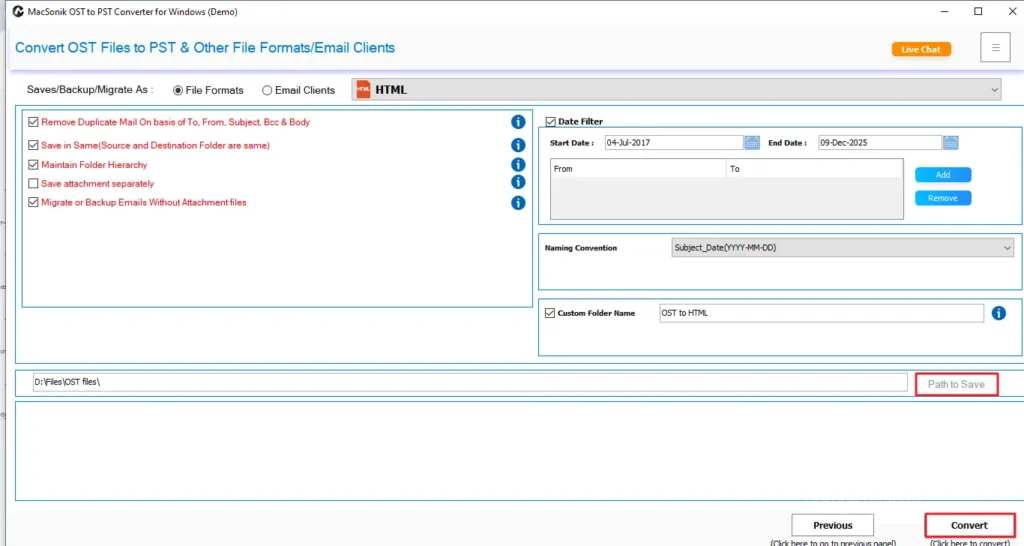Enable Save attachment separately checkbox
The height and width of the screenshot is (546, 1024).
34,184
